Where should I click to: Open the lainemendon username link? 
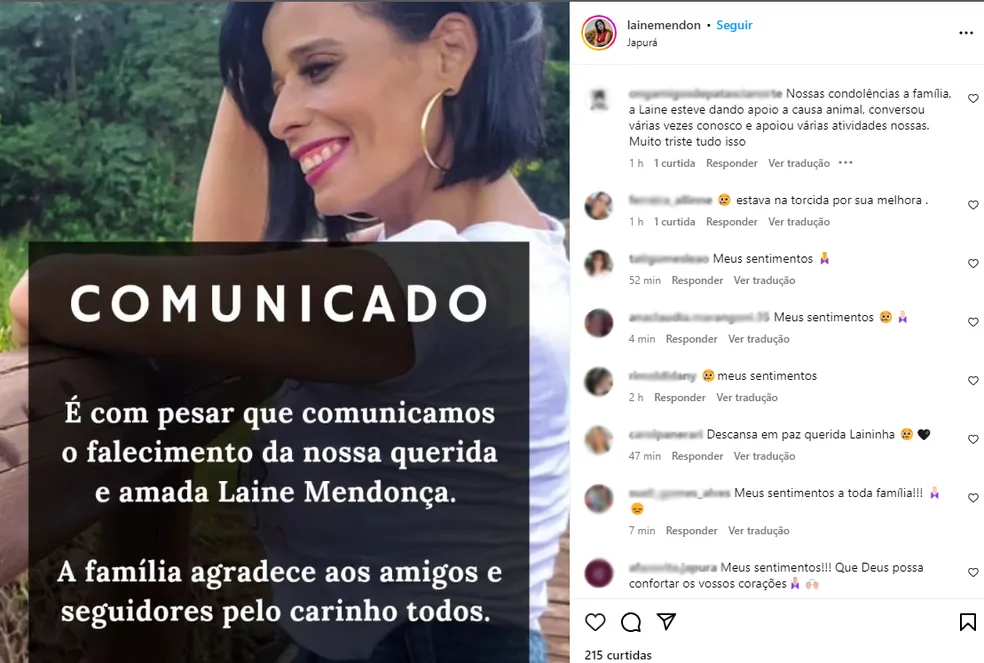tap(663, 25)
